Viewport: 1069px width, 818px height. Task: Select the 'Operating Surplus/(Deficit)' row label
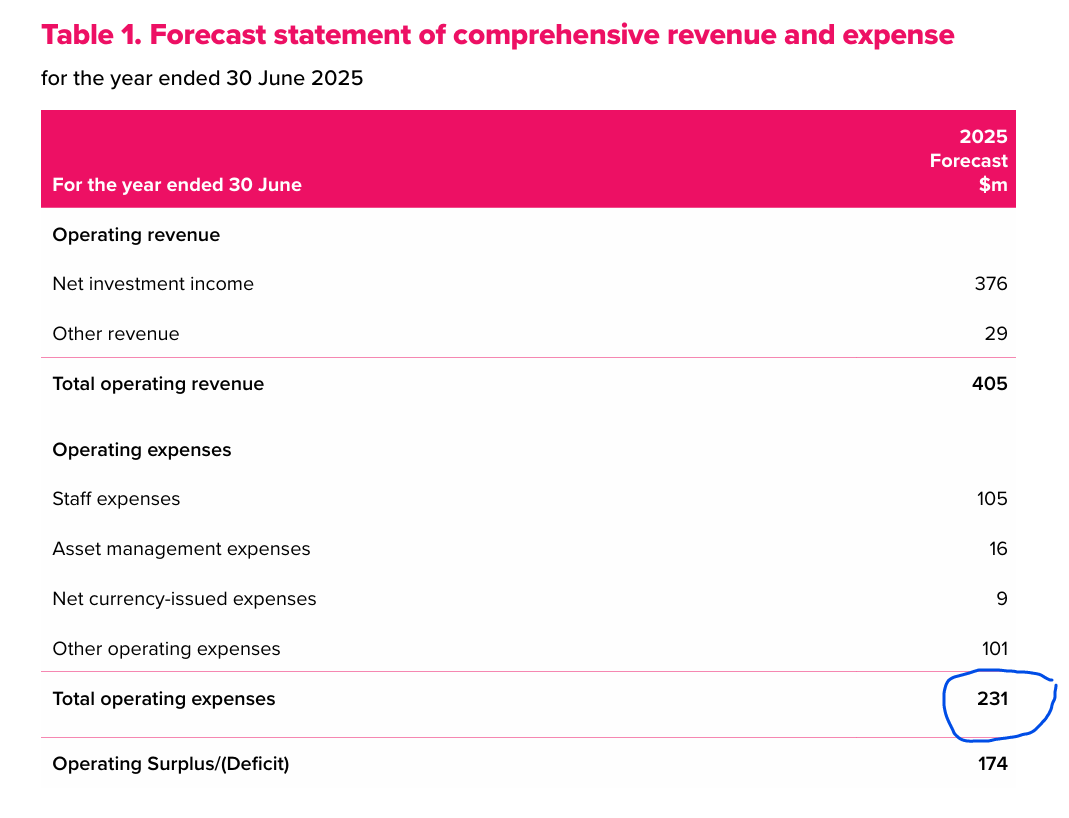point(170,764)
